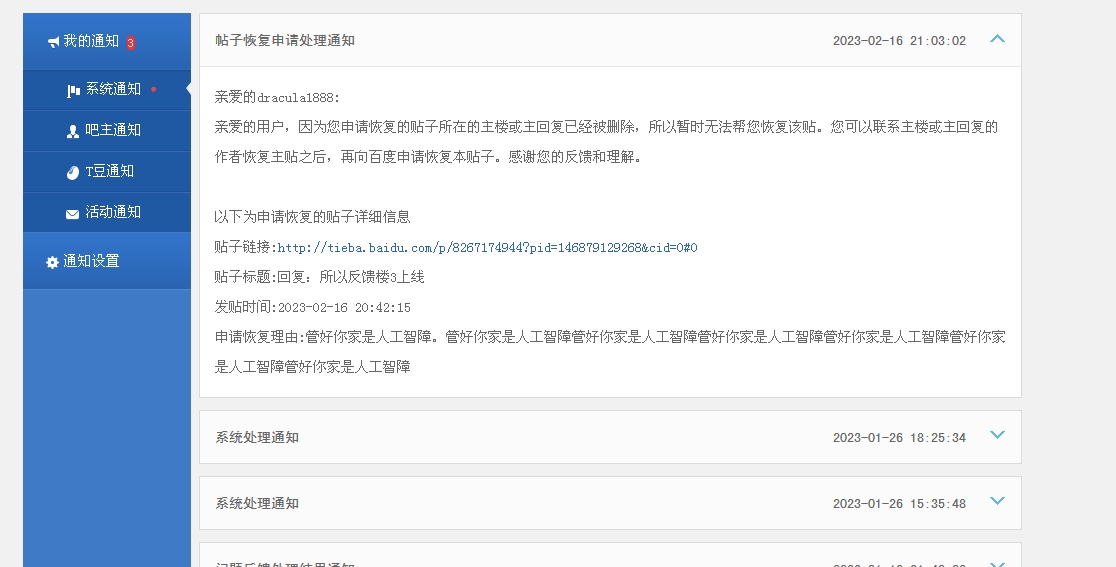Collapse the 帖子恢复申请处理通知 panel
This screenshot has width=1116, height=567.
pyautogui.click(x=996, y=40)
